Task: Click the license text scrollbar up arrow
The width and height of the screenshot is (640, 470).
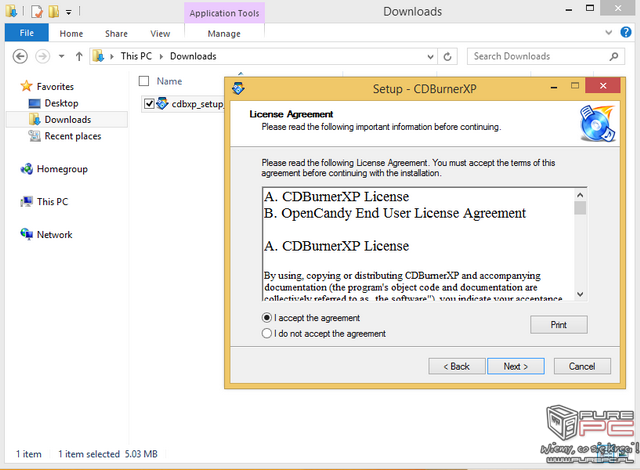Action: coord(580,195)
